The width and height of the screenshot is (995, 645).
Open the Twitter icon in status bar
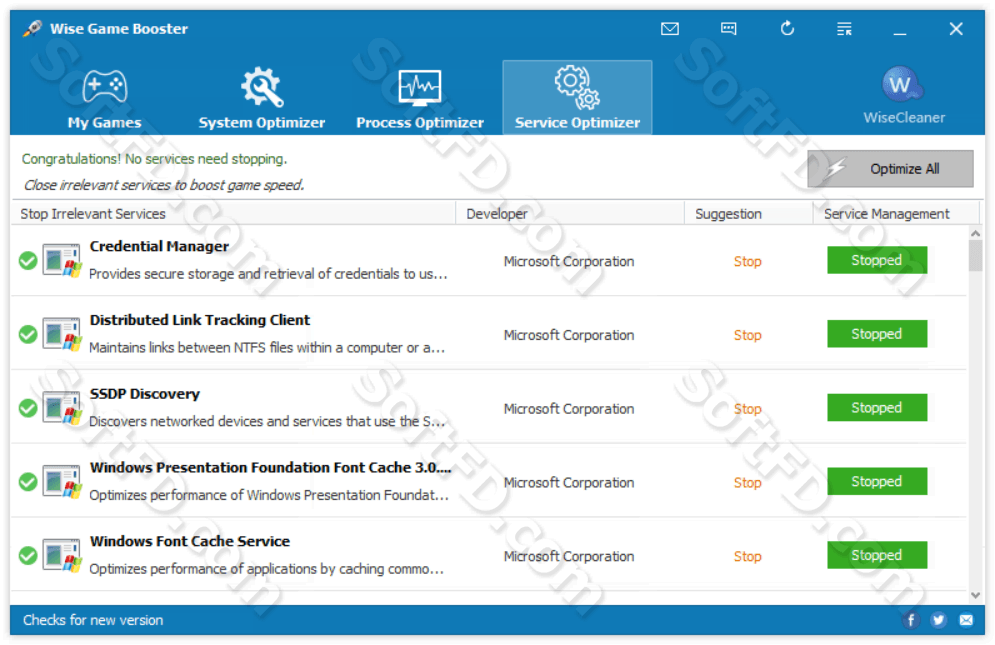(939, 620)
